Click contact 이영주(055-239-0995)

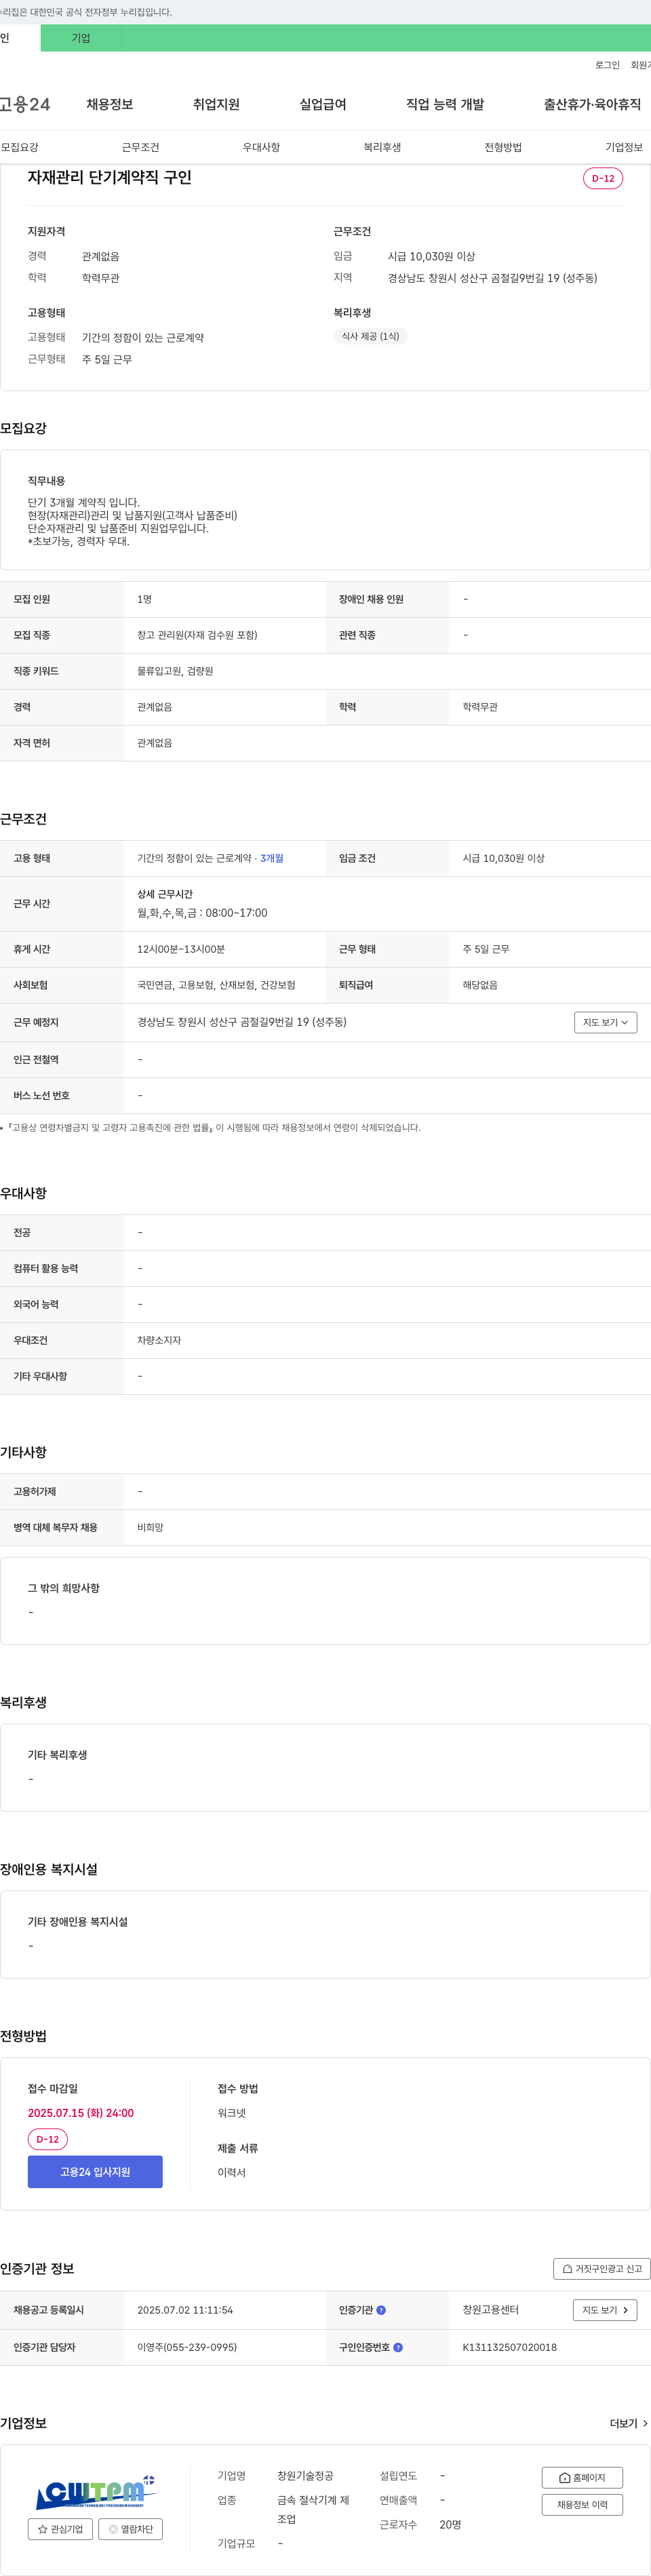coord(187,2347)
